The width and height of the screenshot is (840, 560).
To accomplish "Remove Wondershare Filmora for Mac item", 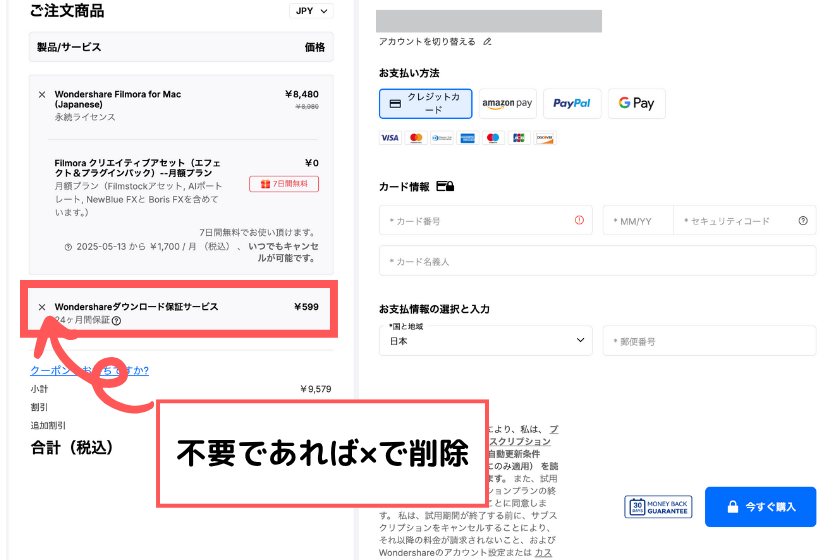I will (42, 95).
